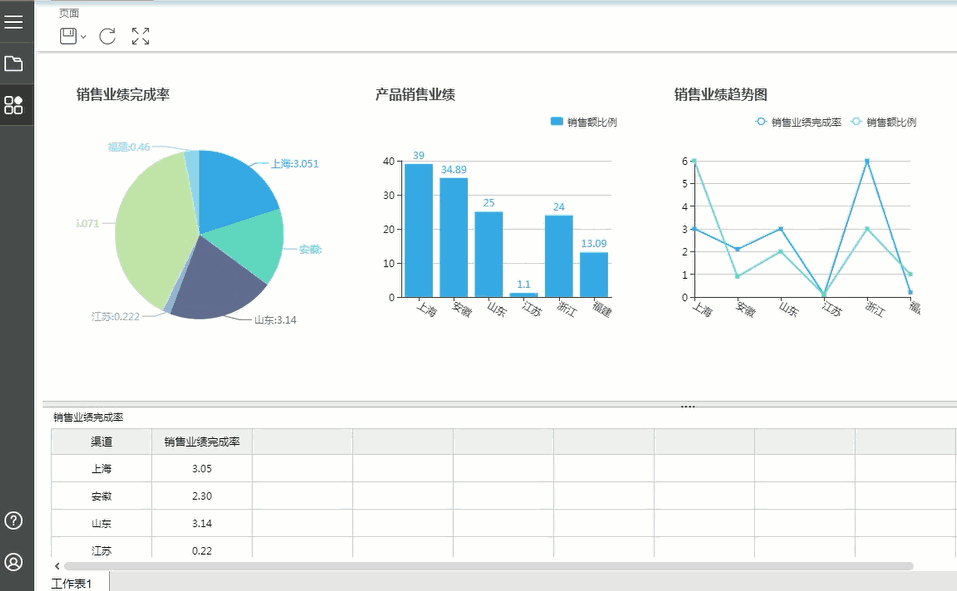The image size is (957, 591).
Task: Toggle 销售额比例 legend in the bar chart
Action: pos(583,122)
